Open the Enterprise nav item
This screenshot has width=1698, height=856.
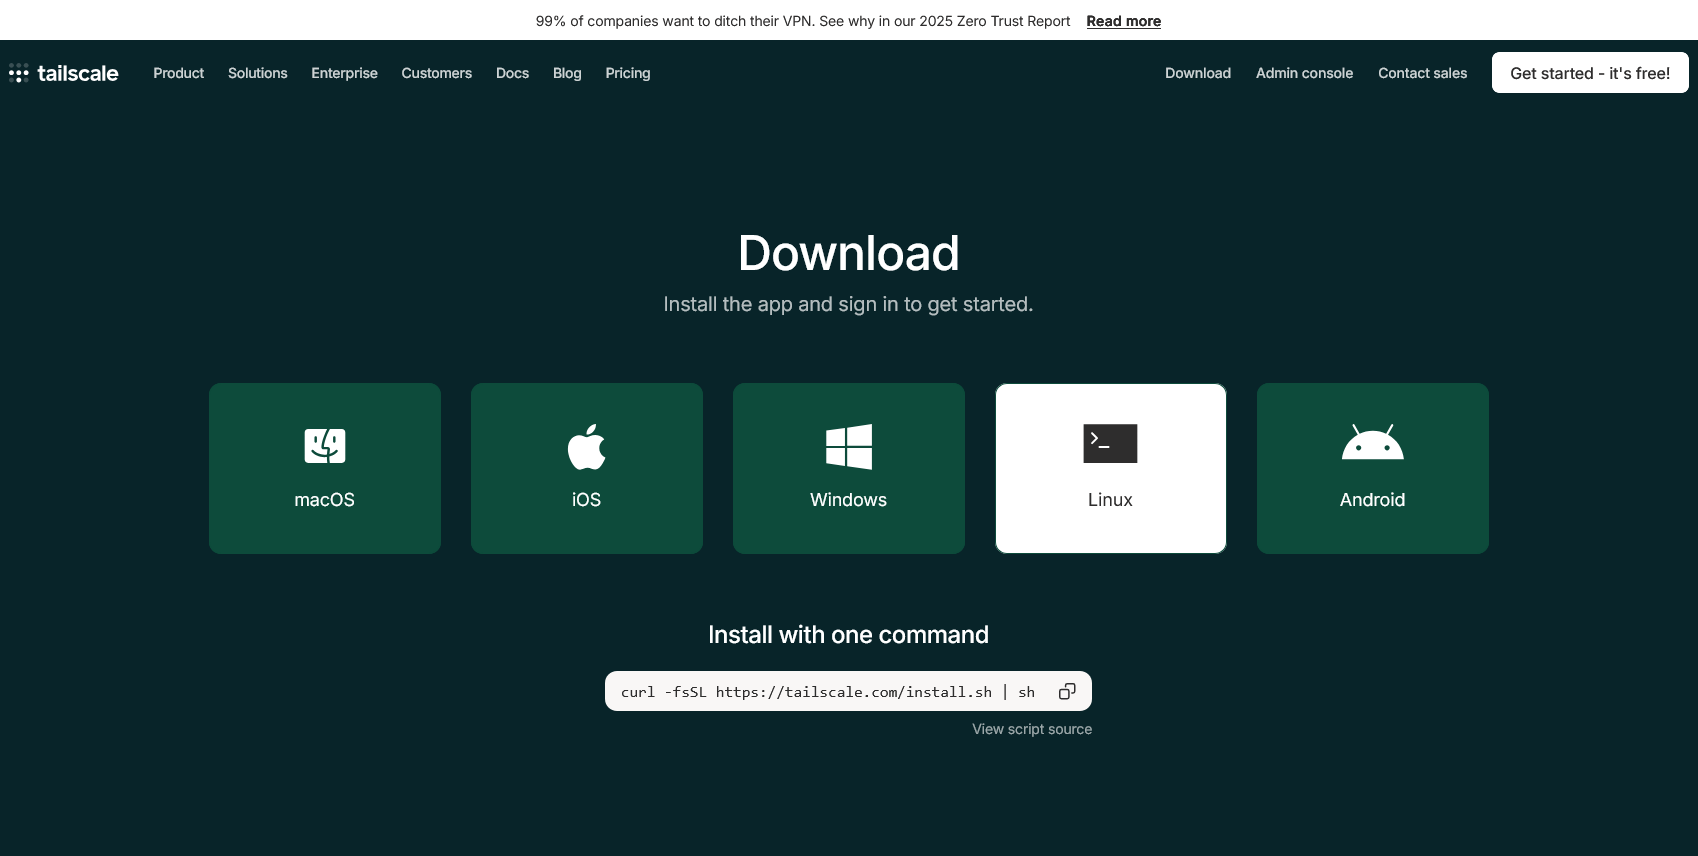(x=344, y=73)
